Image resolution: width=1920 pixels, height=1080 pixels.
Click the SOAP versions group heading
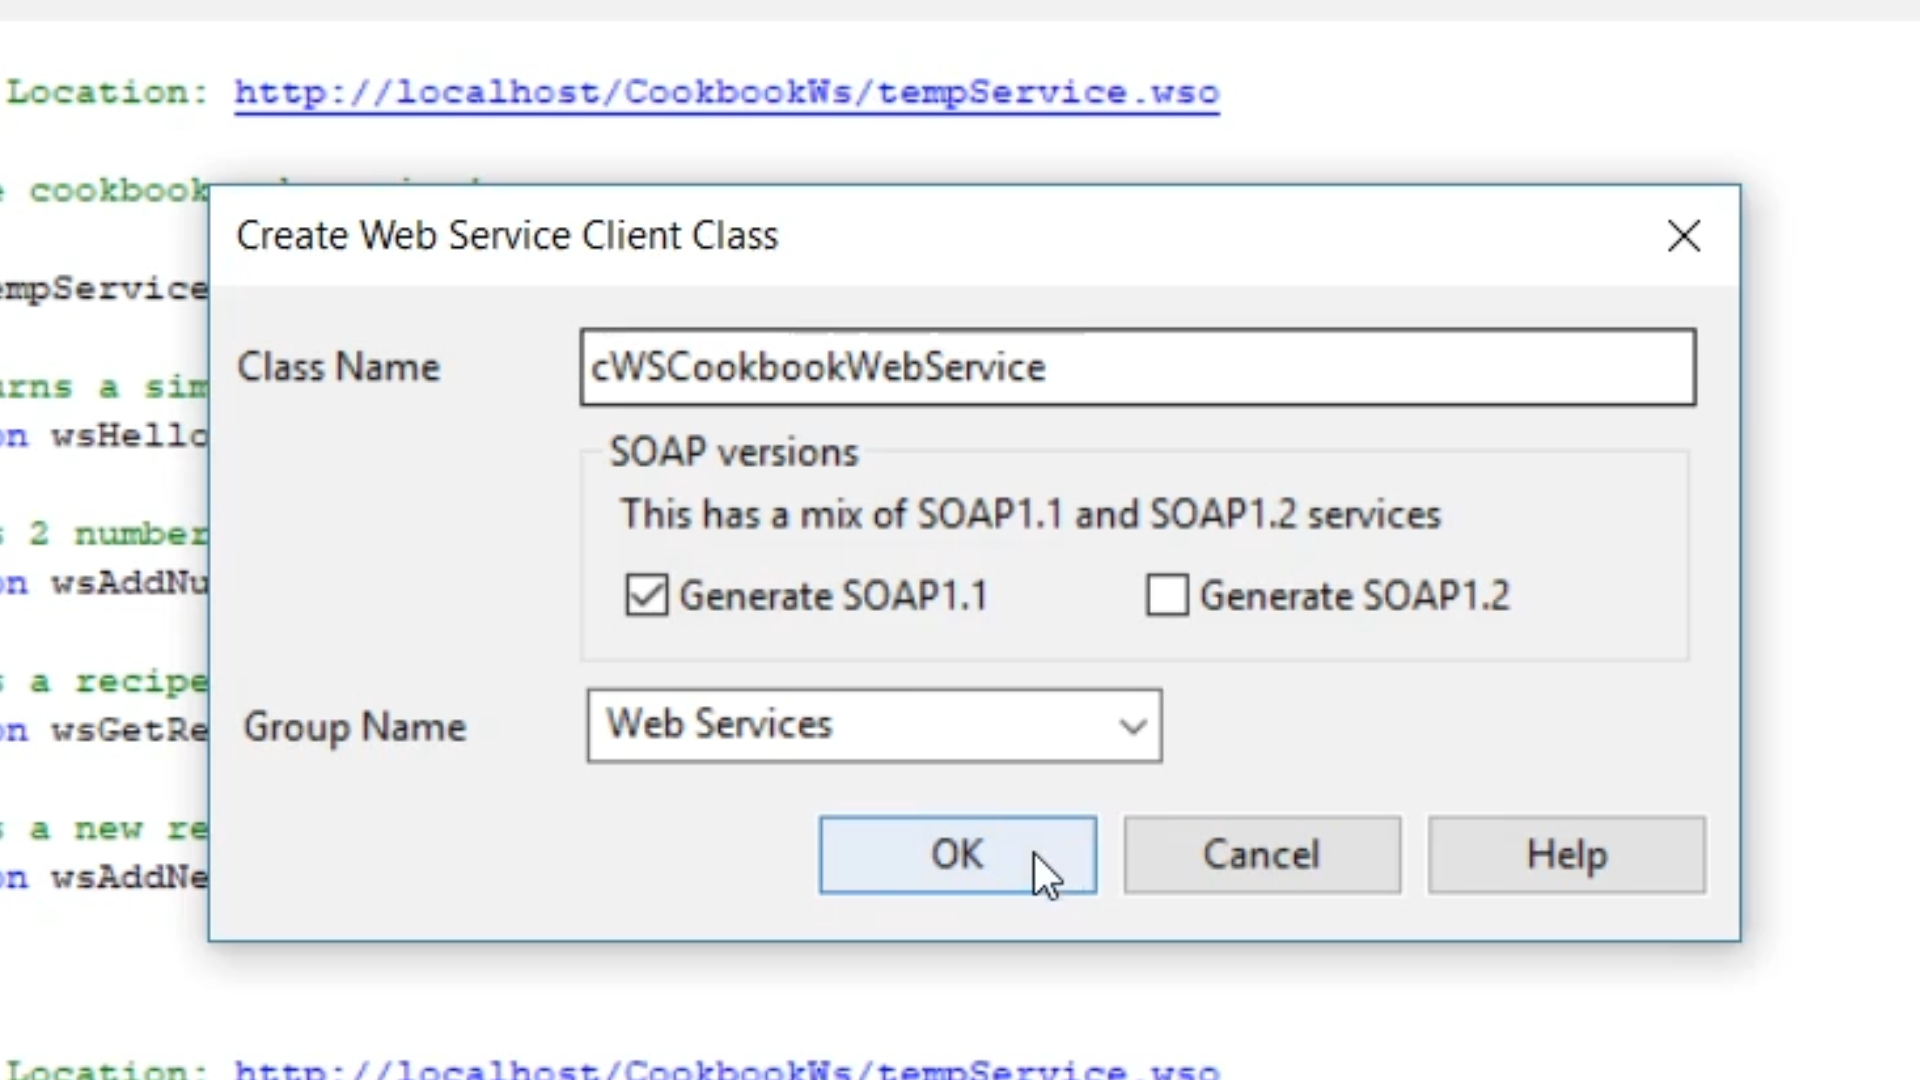pyautogui.click(x=733, y=453)
